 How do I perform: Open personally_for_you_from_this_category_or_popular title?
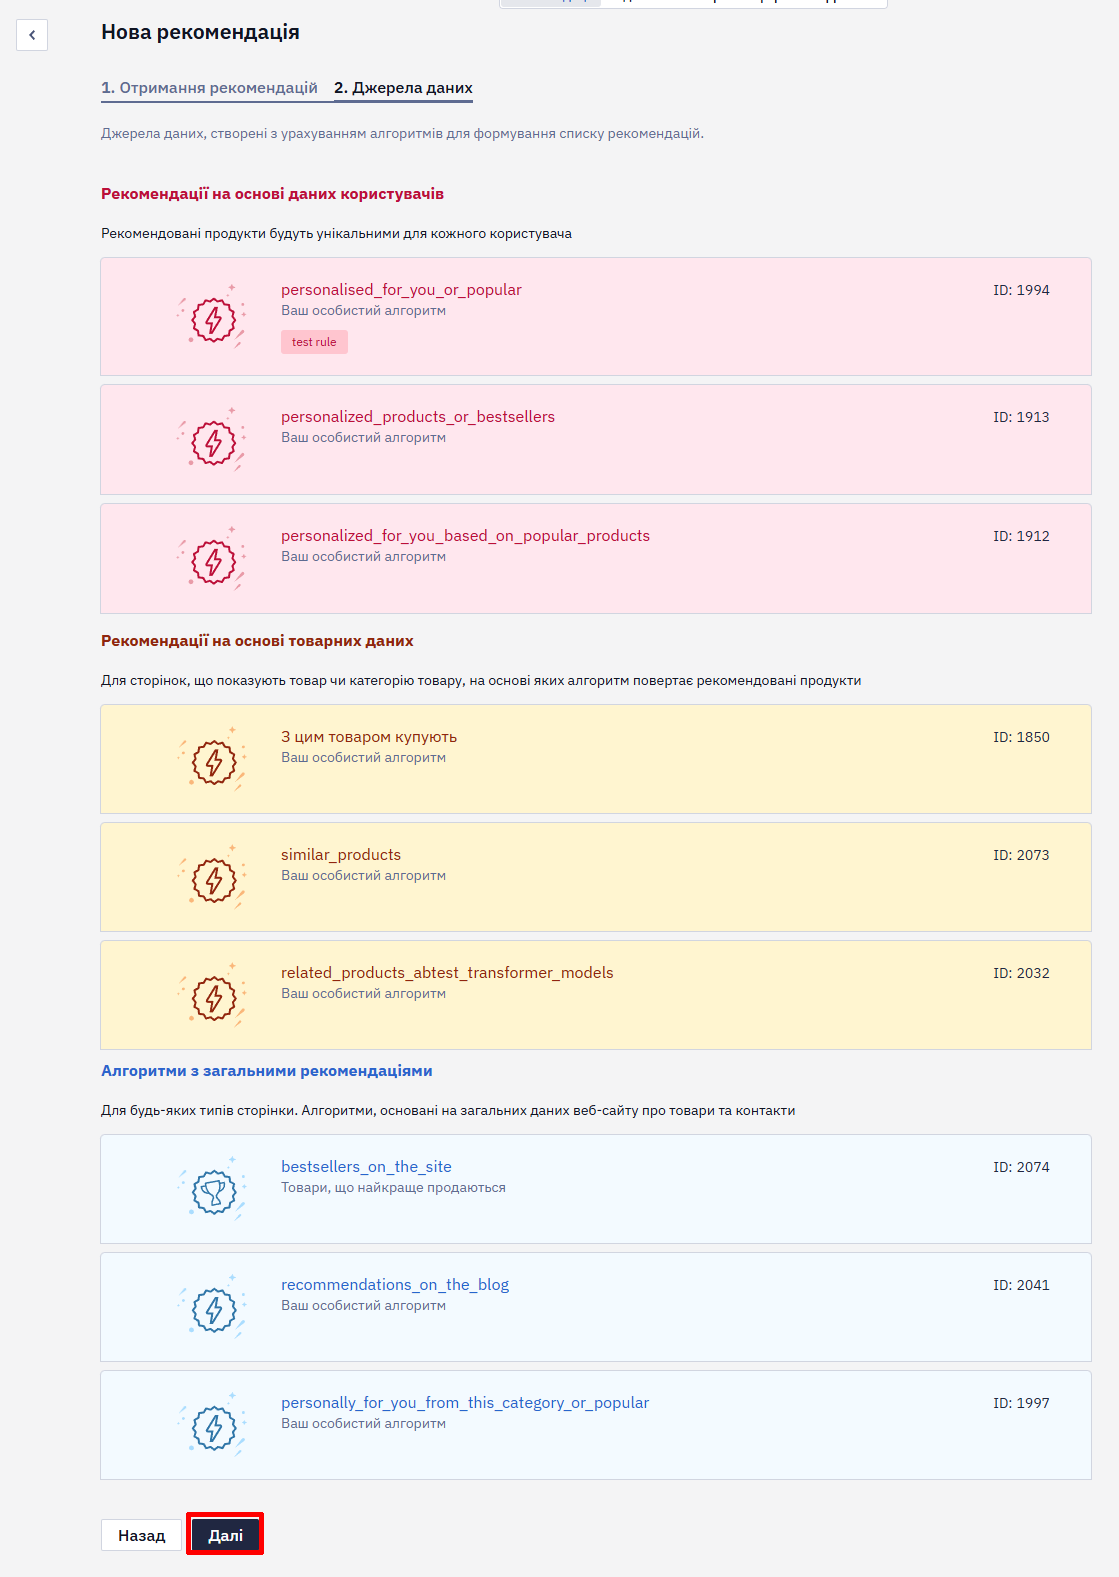465,1402
